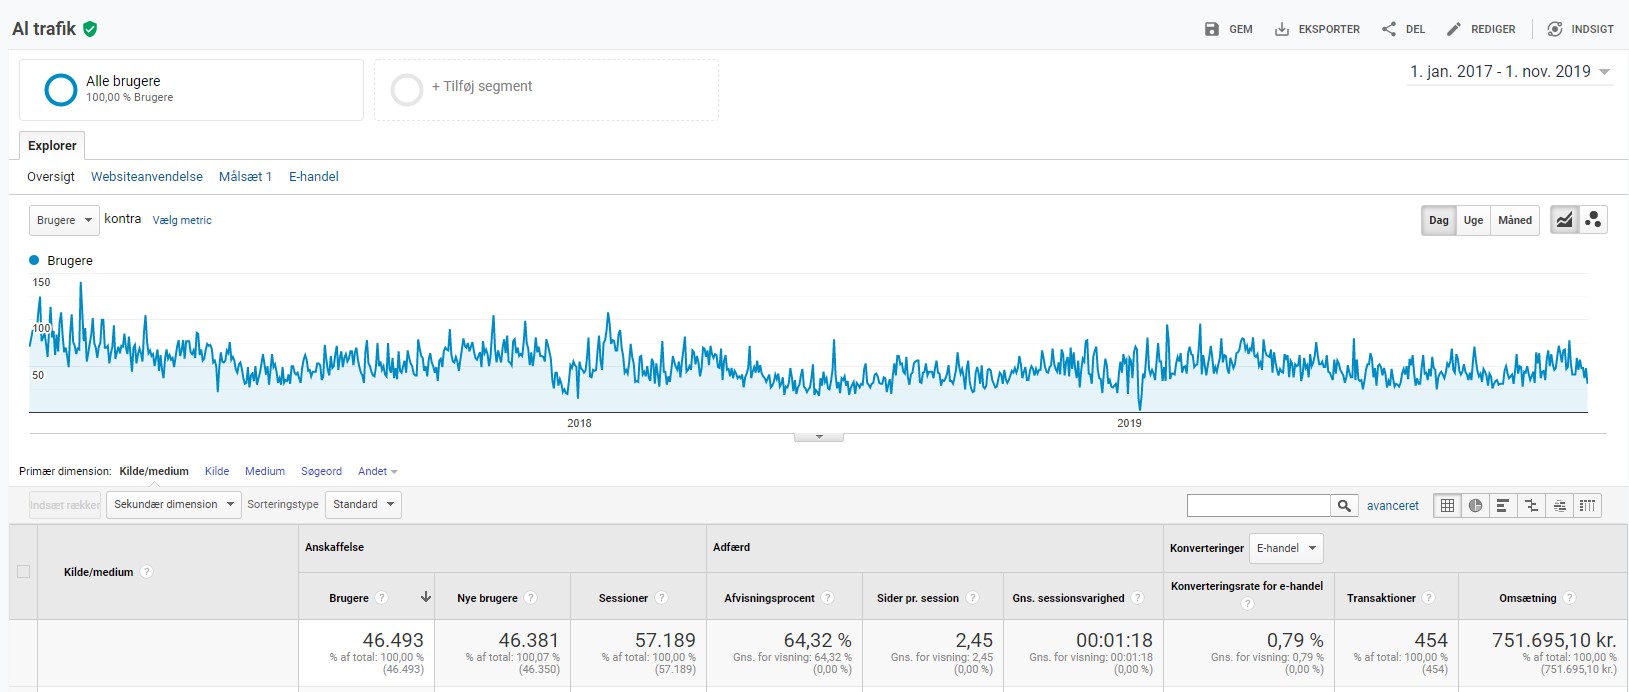Switch table to pie chart view
This screenshot has width=1629, height=692.
pos(1475,506)
